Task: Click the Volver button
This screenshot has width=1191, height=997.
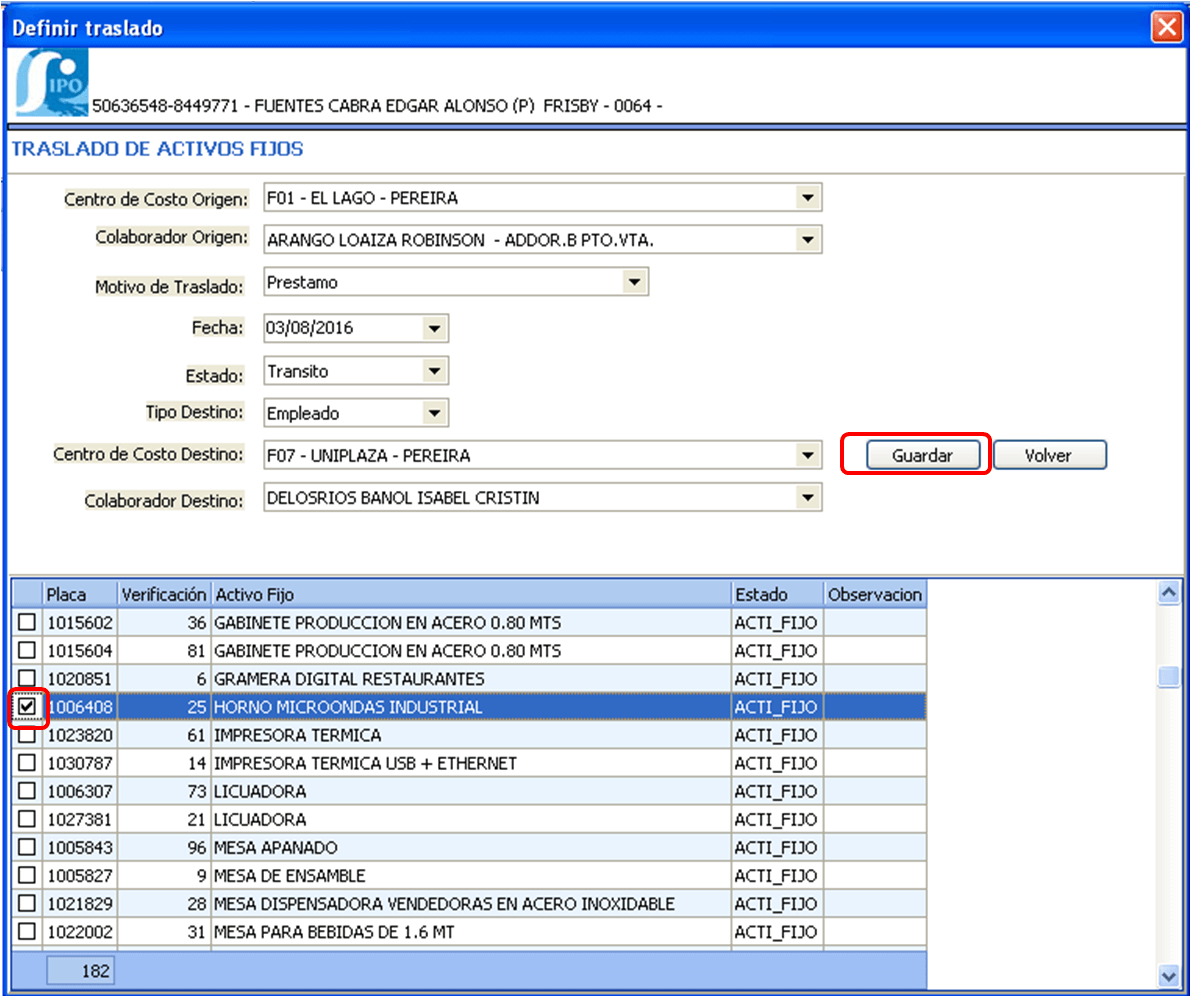Action: tap(1050, 456)
